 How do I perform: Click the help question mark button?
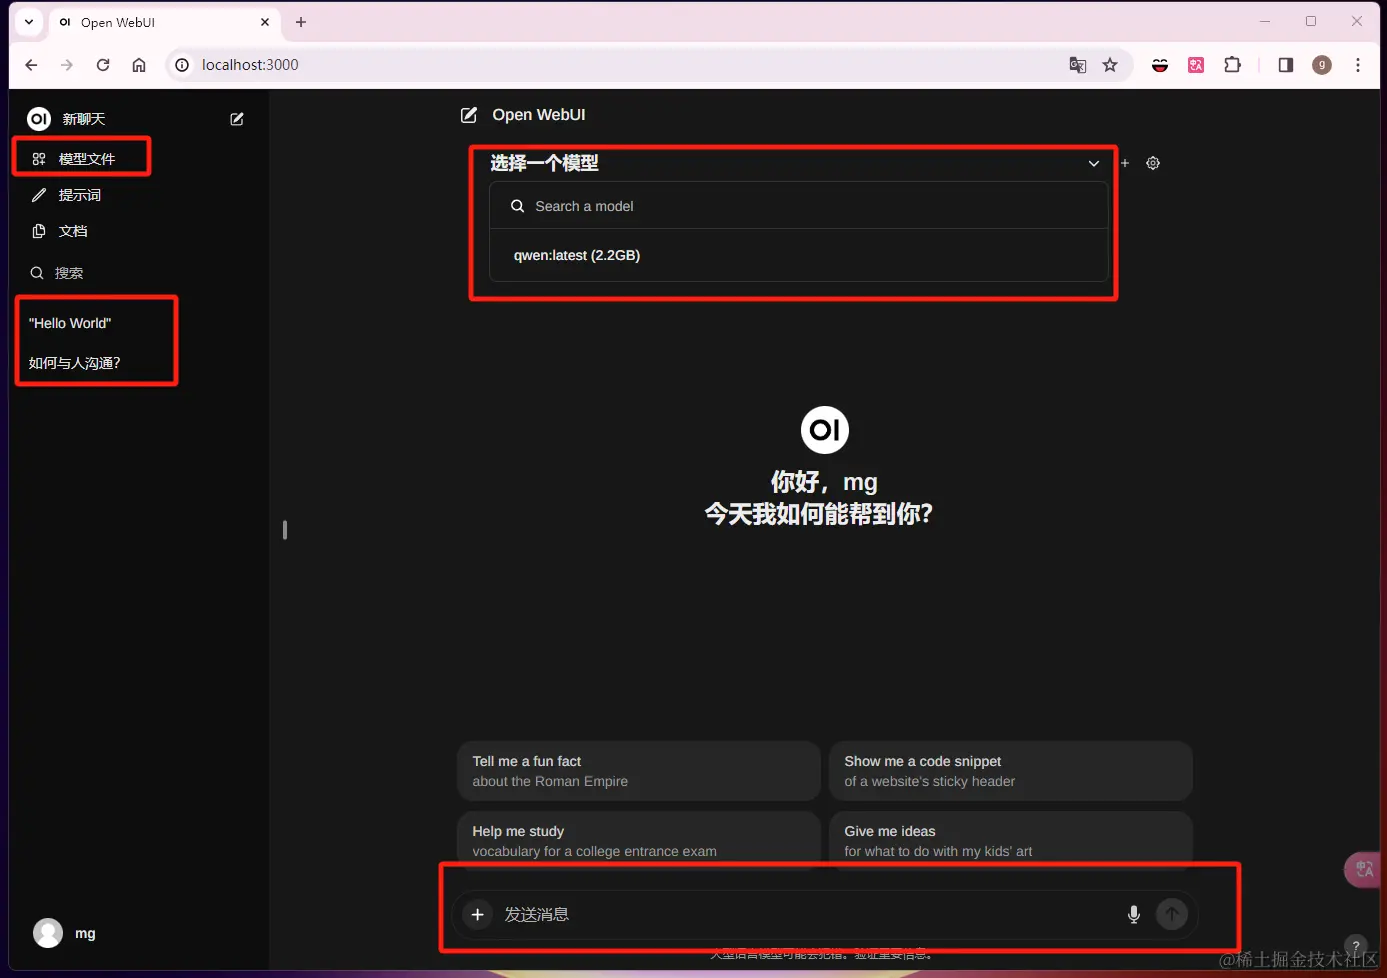1355,945
